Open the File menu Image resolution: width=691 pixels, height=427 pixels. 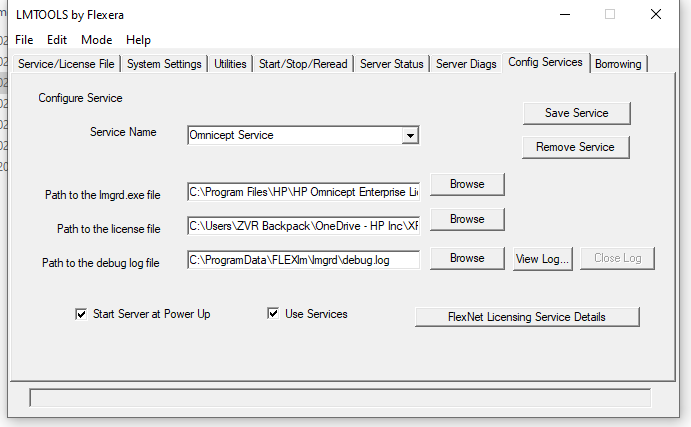pyautogui.click(x=24, y=40)
